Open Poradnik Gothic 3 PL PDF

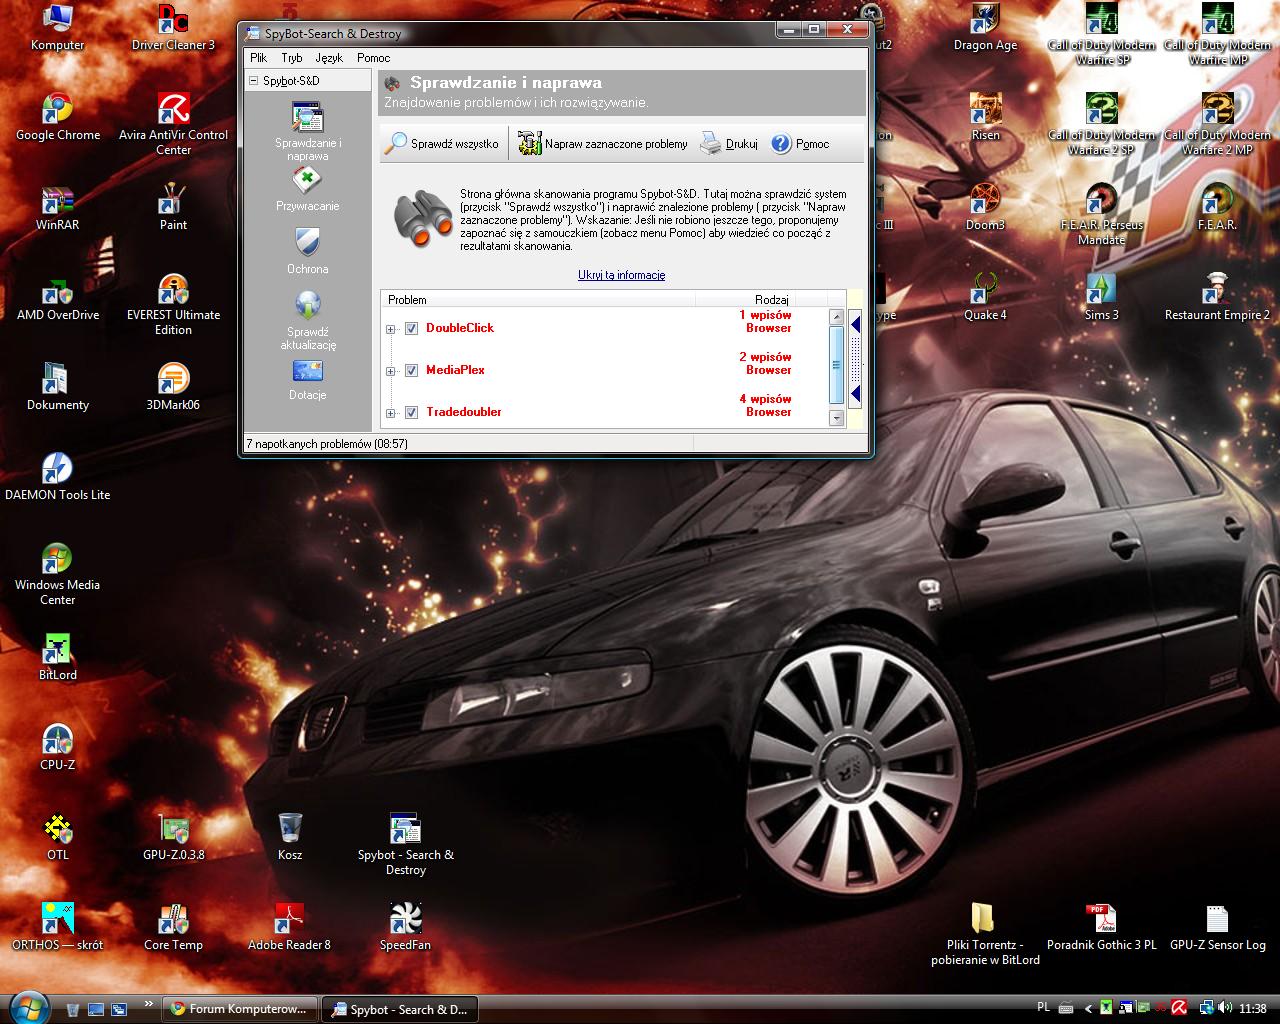pos(1101,927)
